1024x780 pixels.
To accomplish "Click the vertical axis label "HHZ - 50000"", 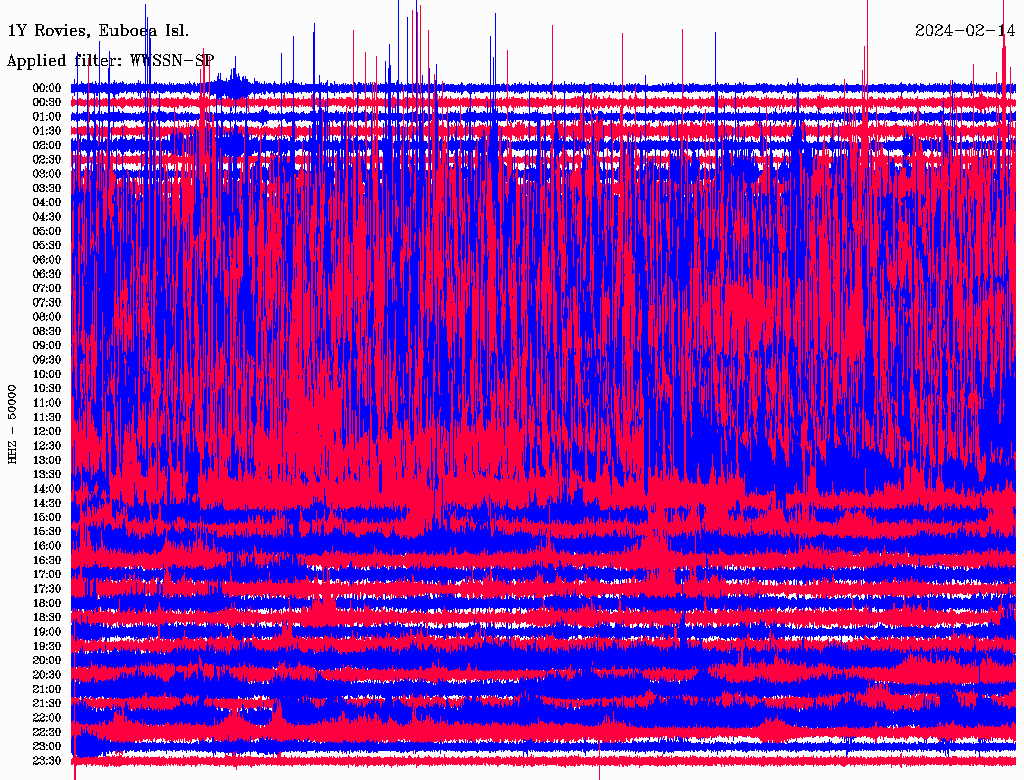I will (x=13, y=423).
